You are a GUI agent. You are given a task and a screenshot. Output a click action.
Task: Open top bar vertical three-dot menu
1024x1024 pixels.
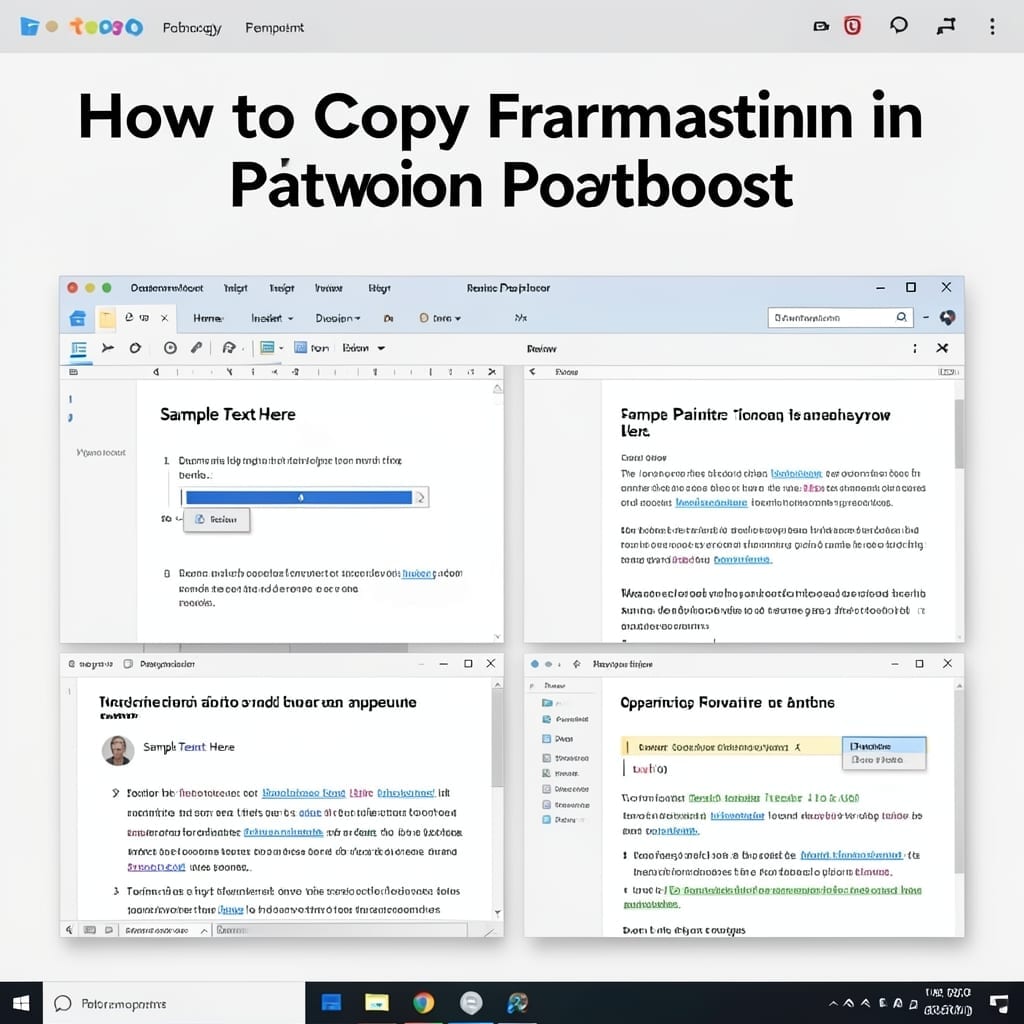coord(992,26)
